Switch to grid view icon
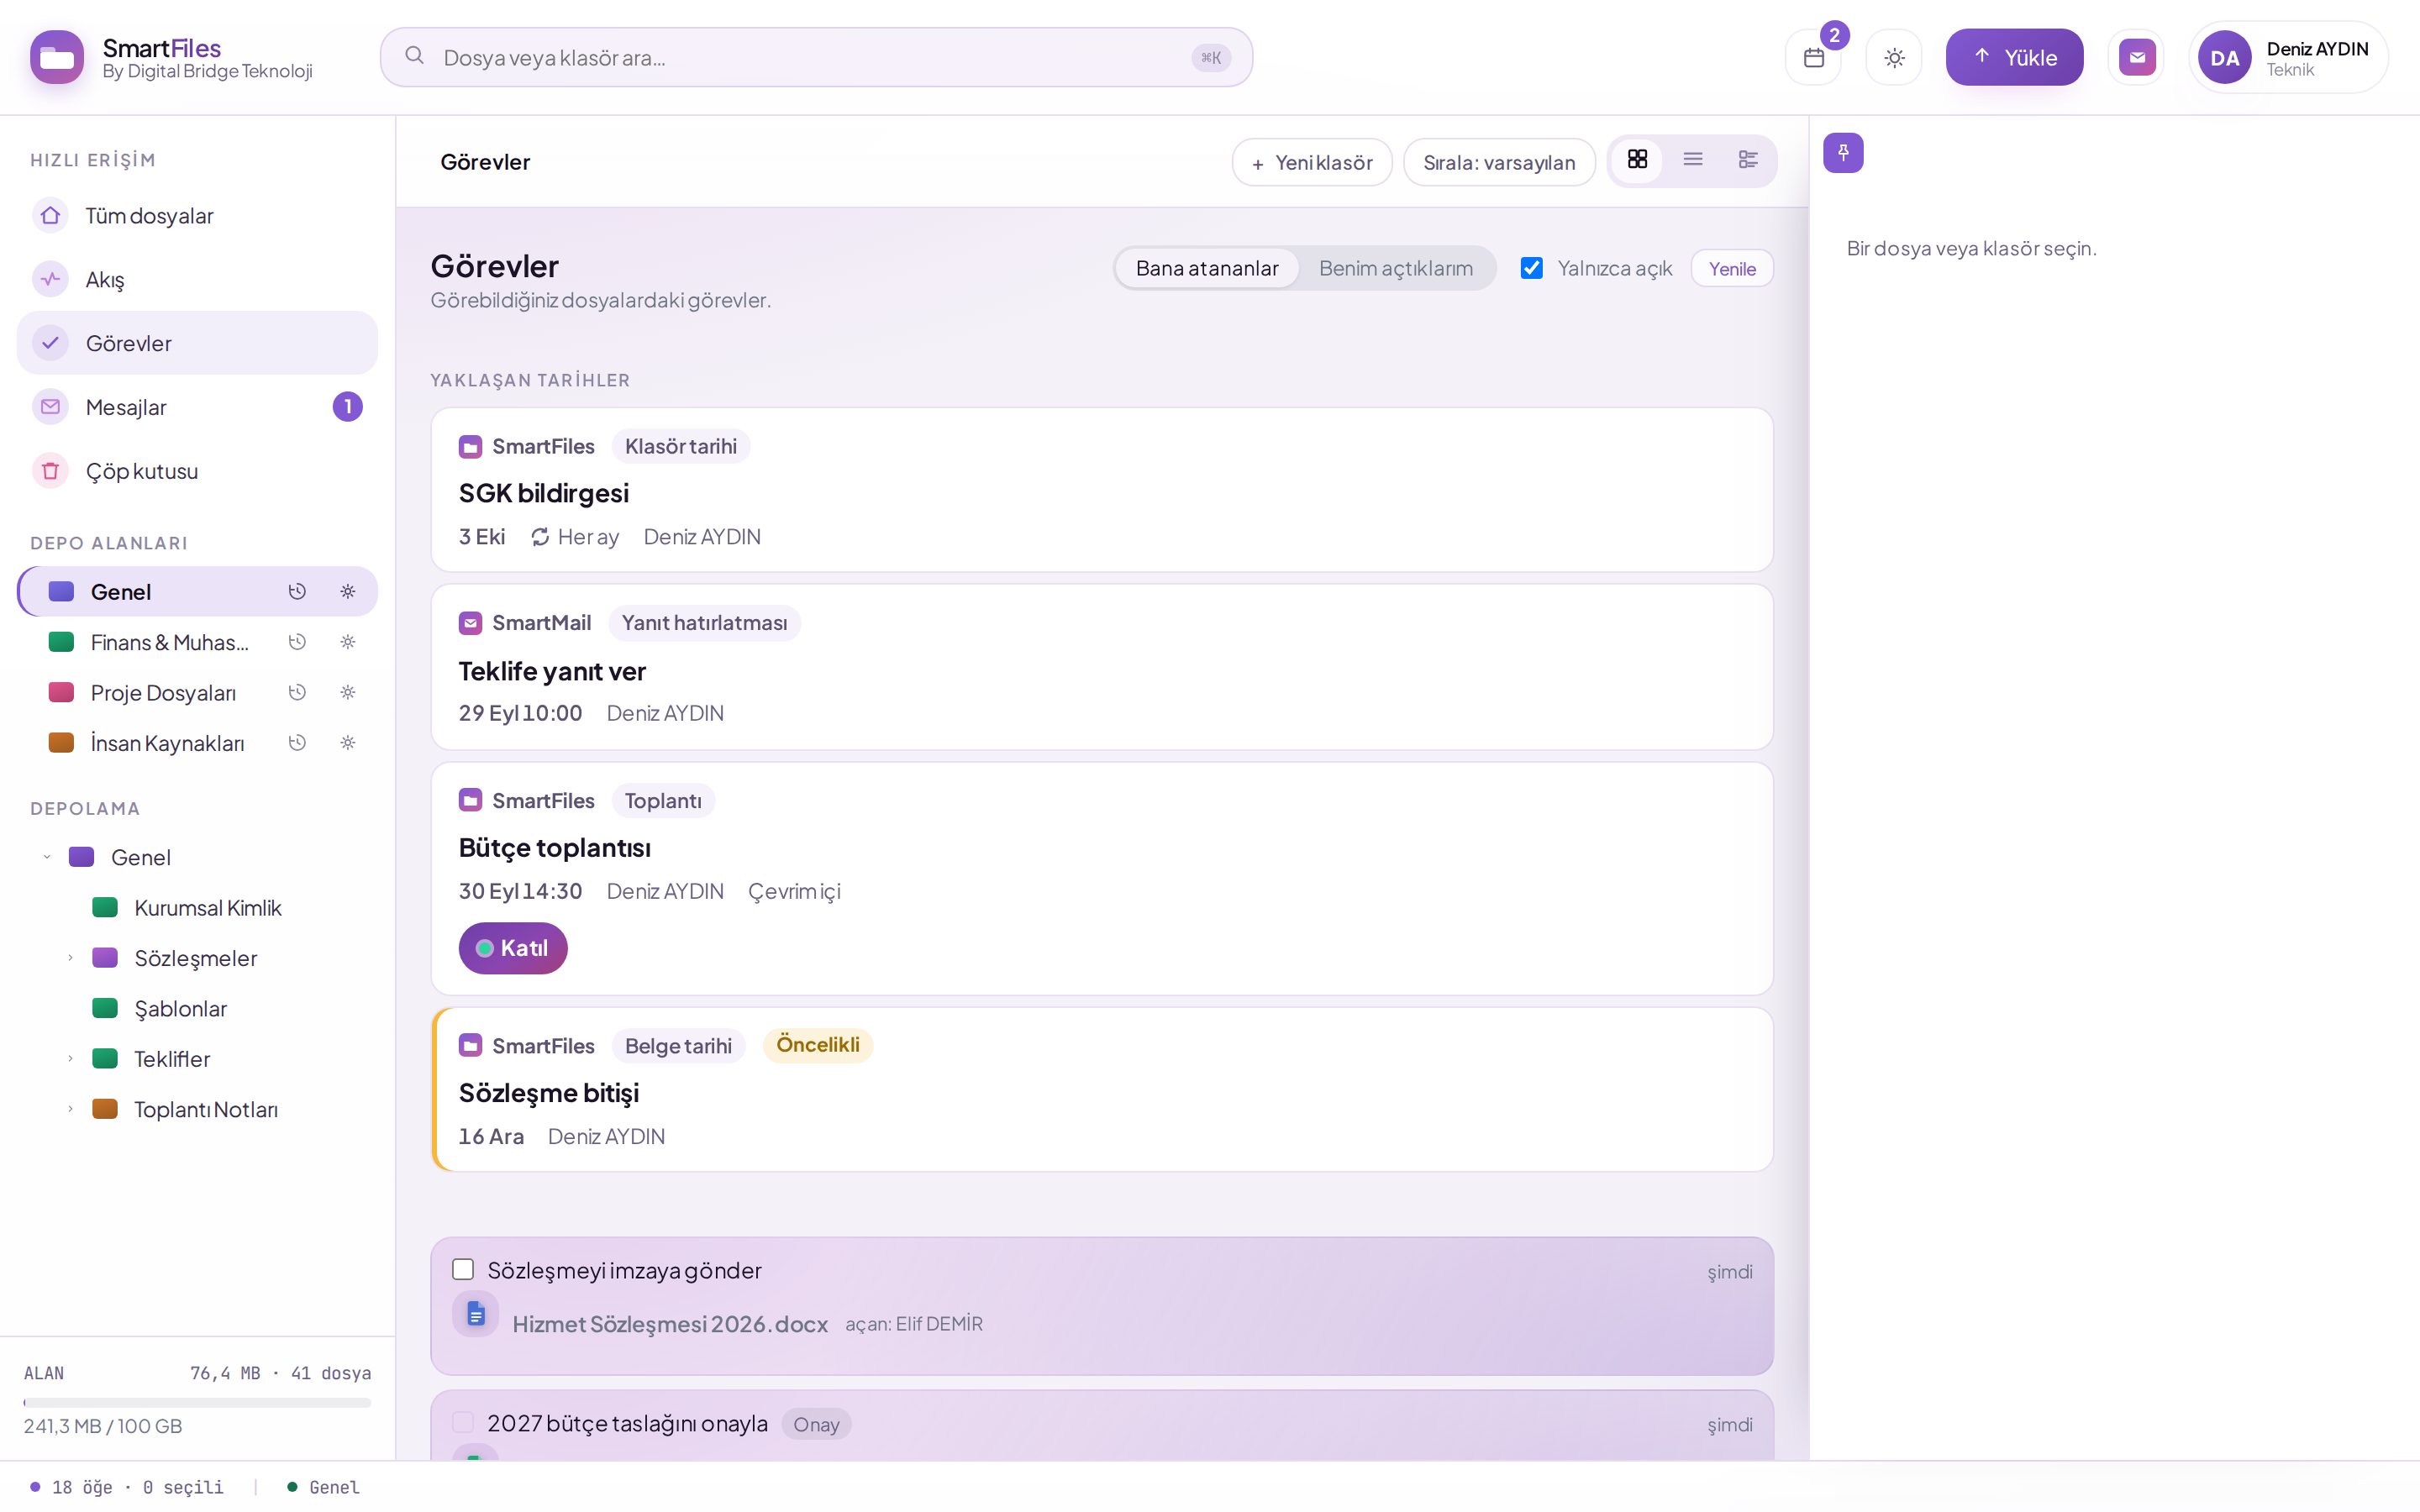This screenshot has height=1512, width=2420. 1637,160
